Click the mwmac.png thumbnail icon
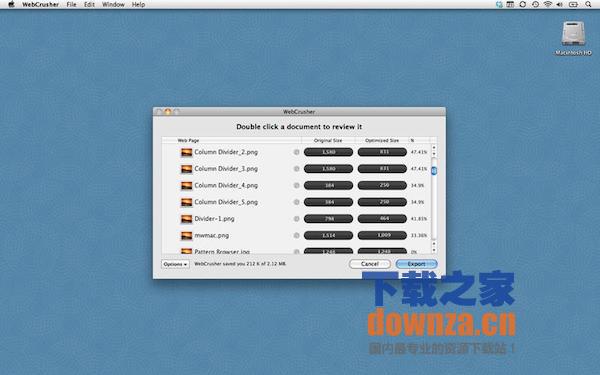The height and width of the screenshot is (375, 600). [x=186, y=235]
